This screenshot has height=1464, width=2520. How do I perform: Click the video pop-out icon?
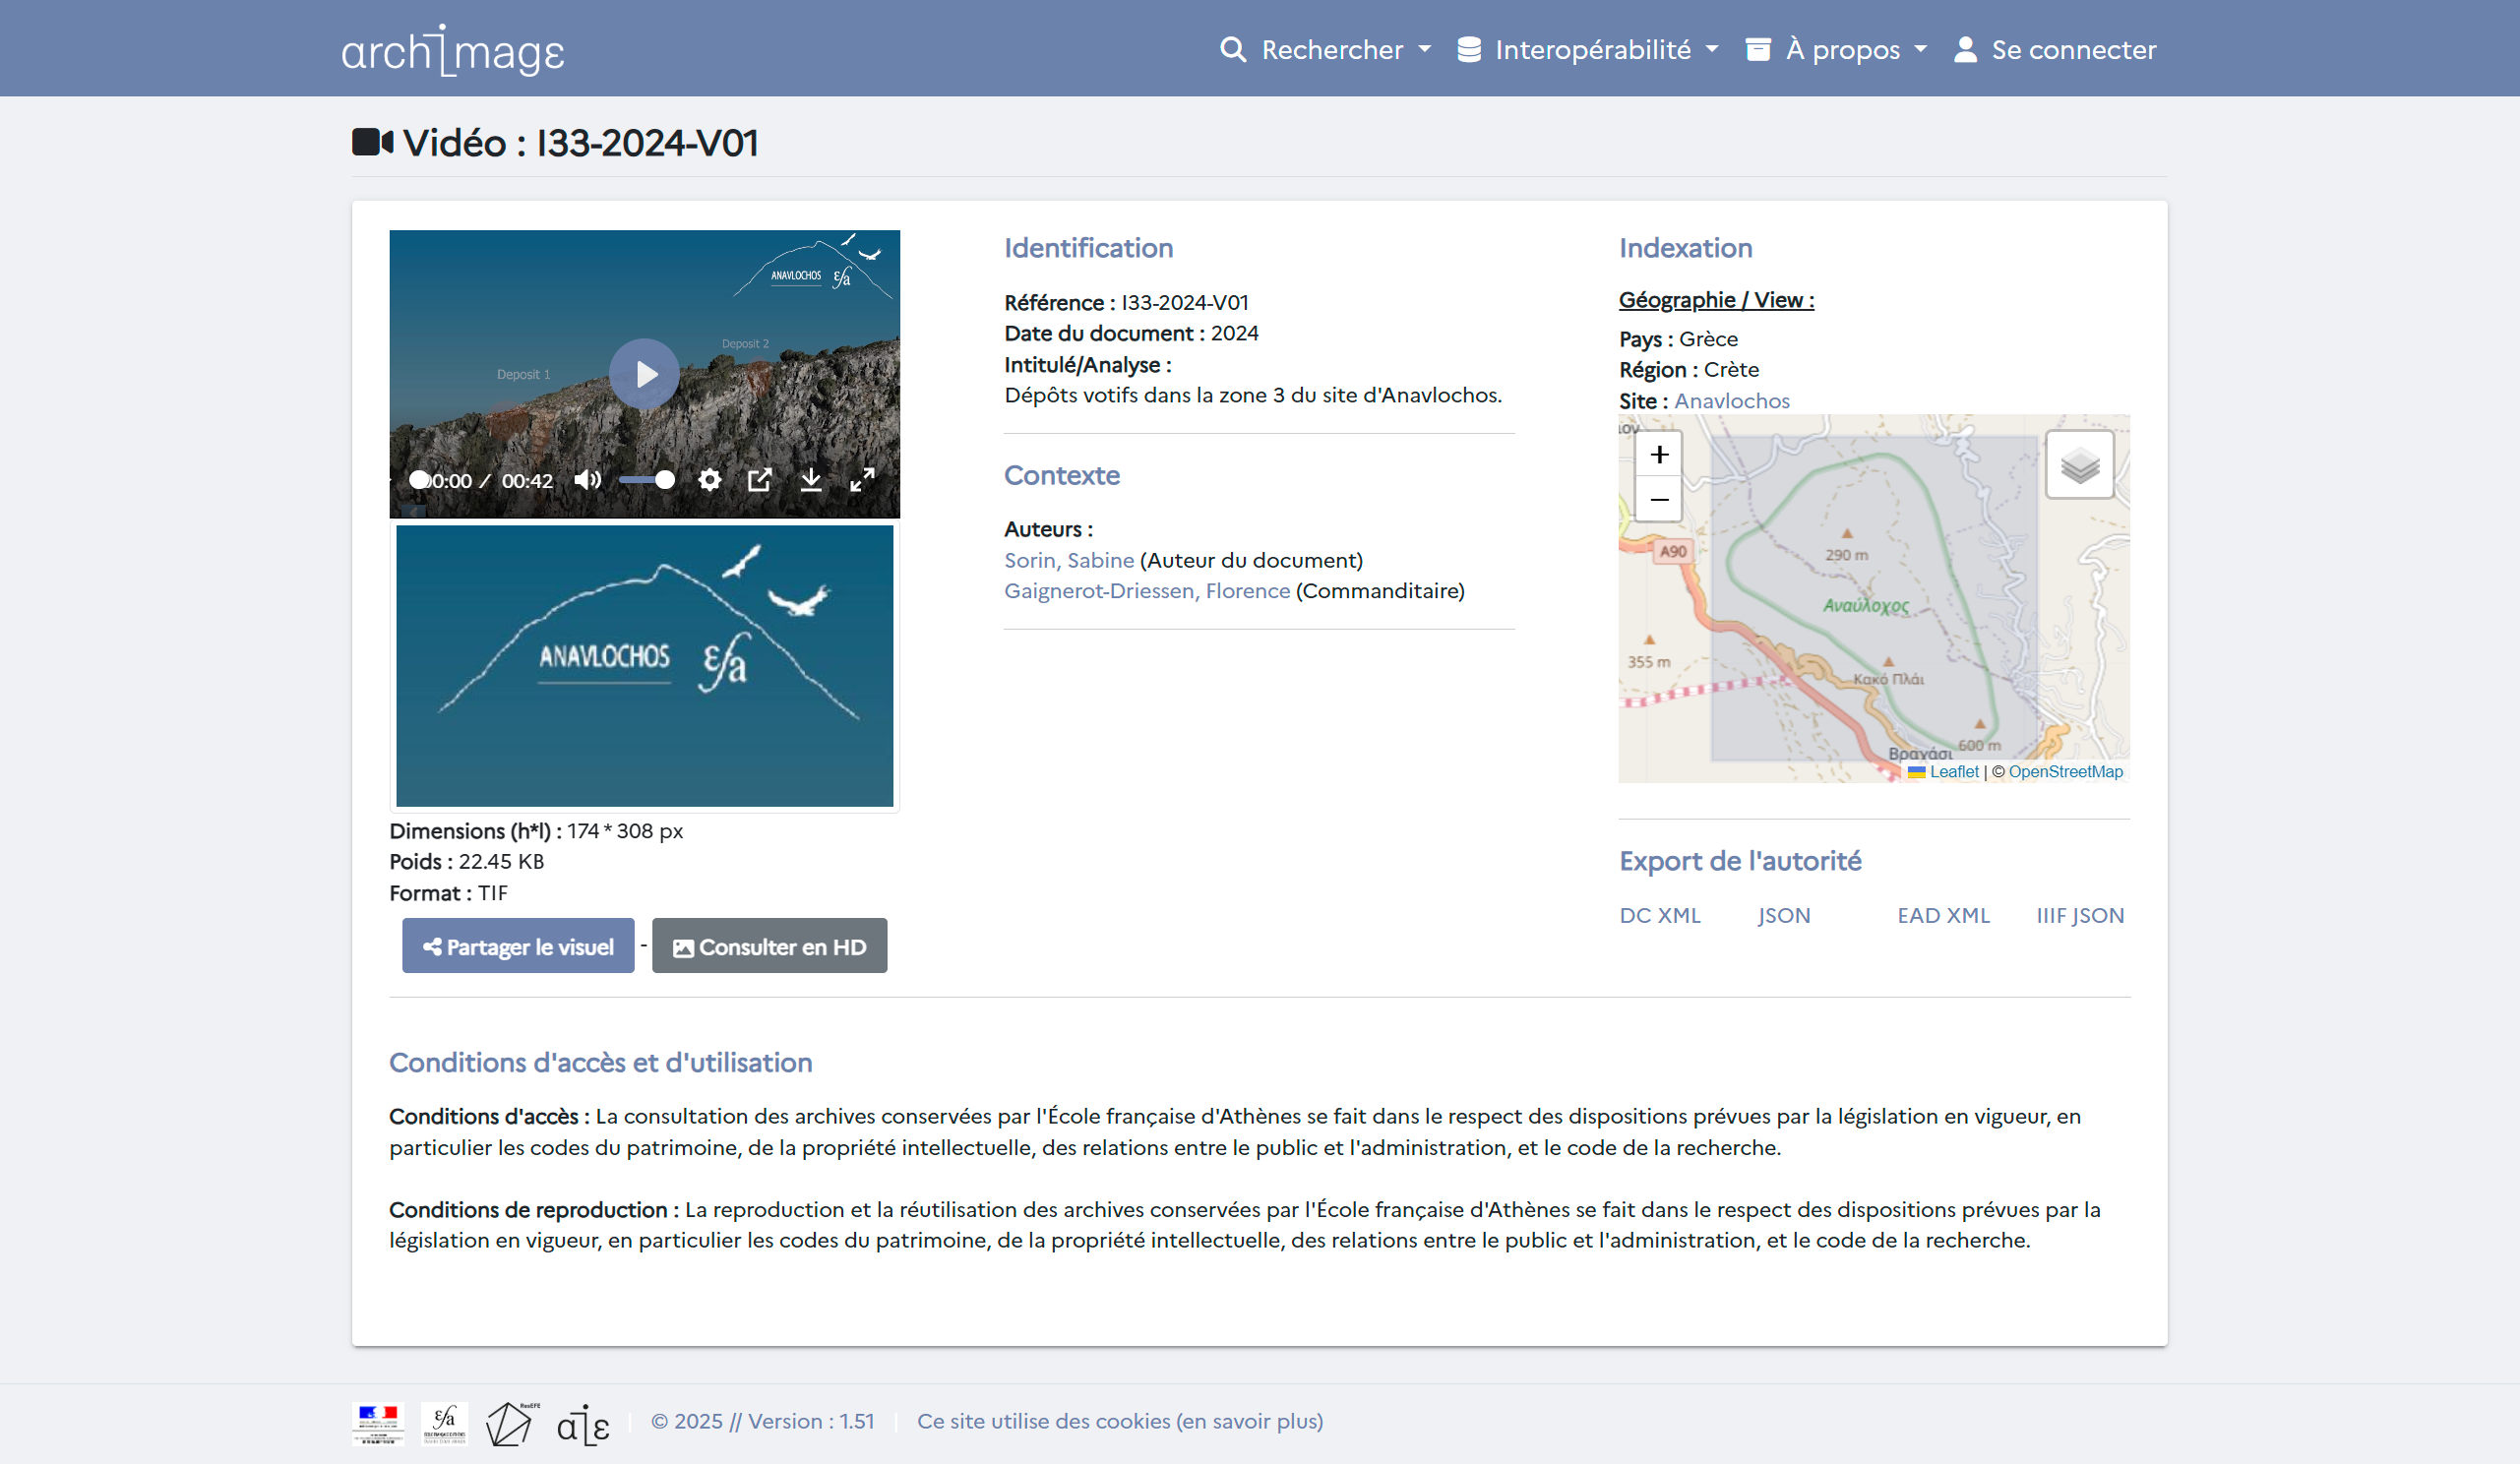[x=760, y=480]
